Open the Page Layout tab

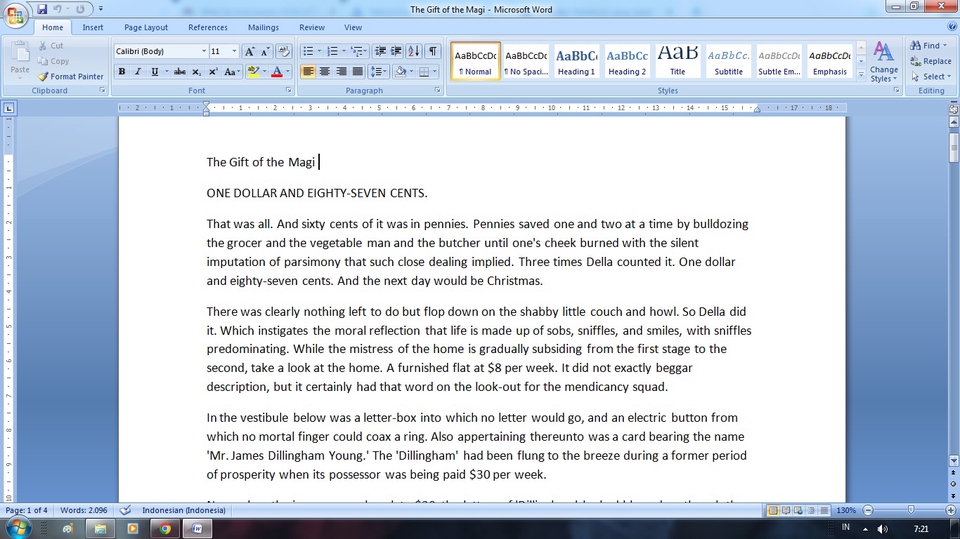pyautogui.click(x=146, y=27)
